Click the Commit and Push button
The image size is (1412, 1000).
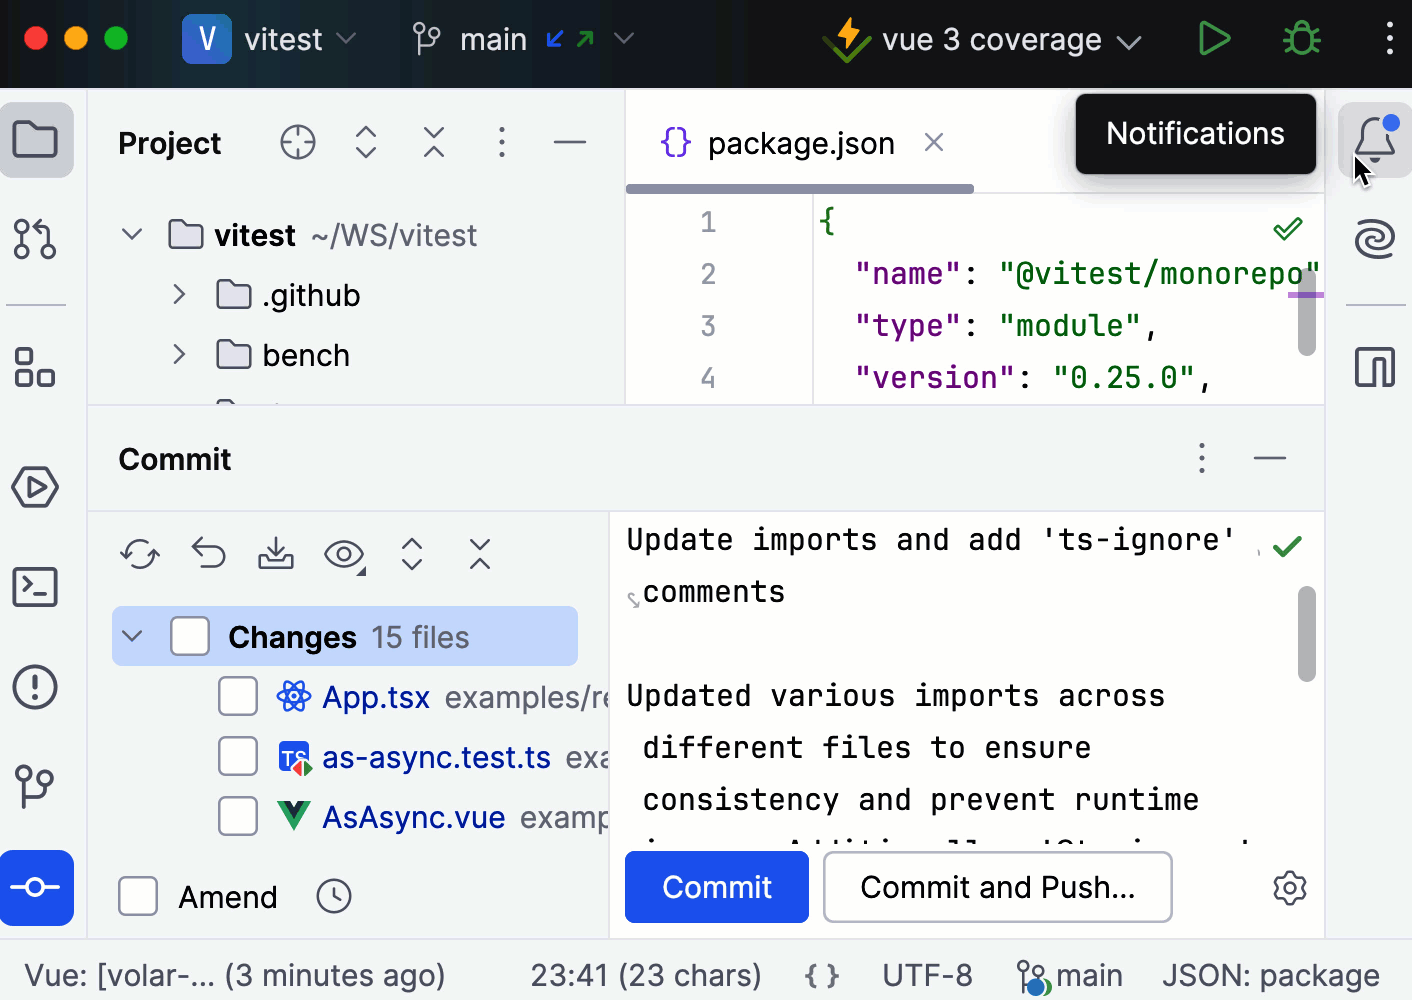[x=997, y=887]
